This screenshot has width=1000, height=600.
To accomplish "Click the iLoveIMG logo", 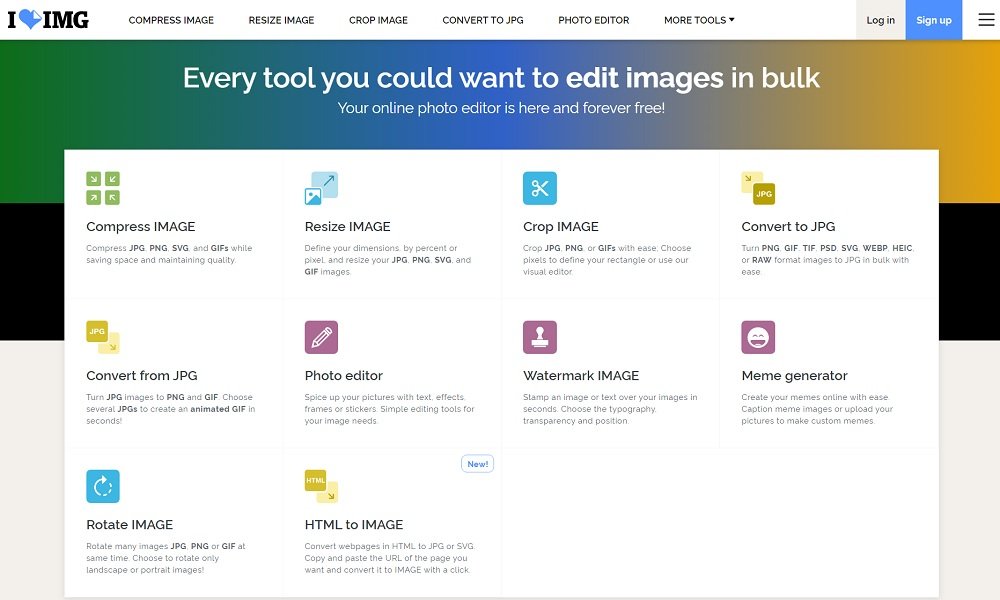I will tap(48, 20).
